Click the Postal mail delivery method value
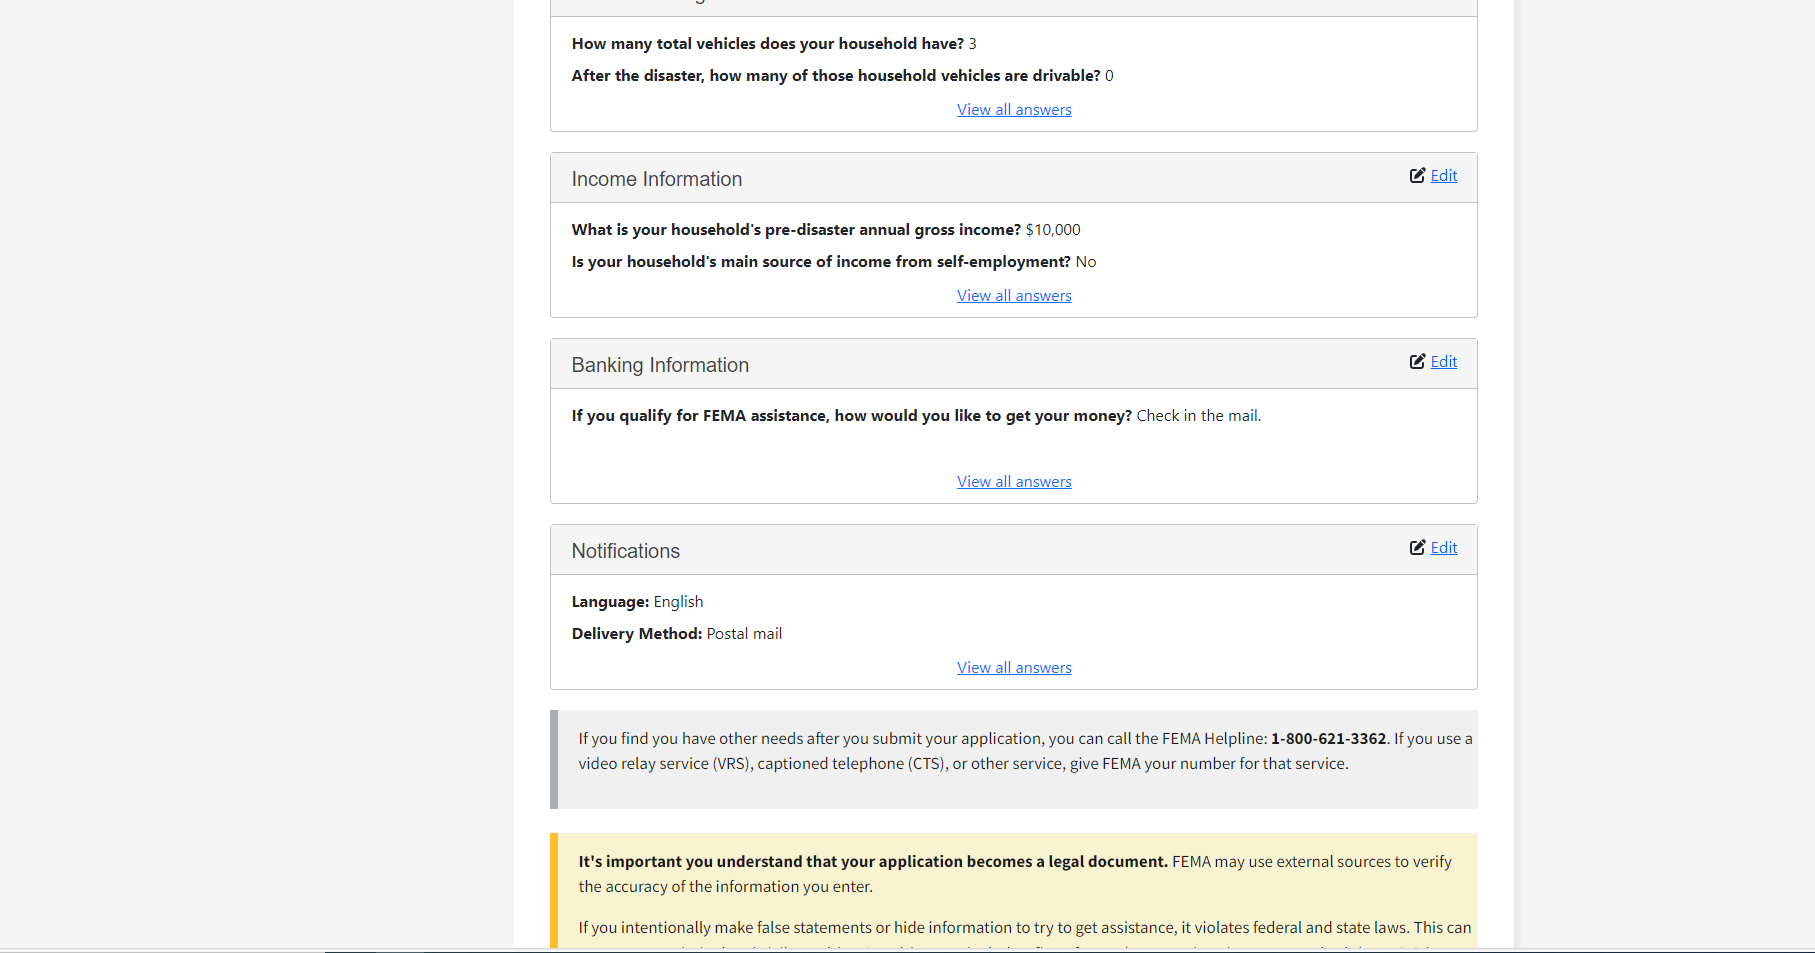The height and width of the screenshot is (953, 1815). click(x=744, y=634)
